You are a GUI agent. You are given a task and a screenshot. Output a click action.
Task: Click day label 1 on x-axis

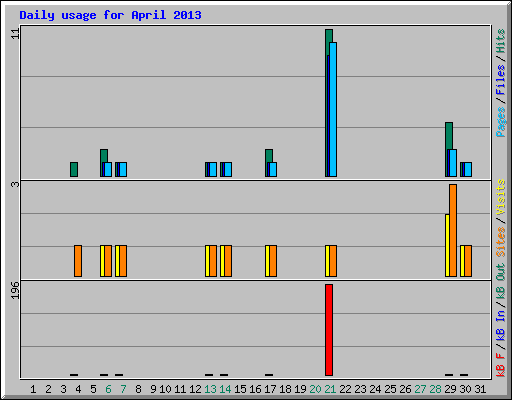pyautogui.click(x=33, y=389)
